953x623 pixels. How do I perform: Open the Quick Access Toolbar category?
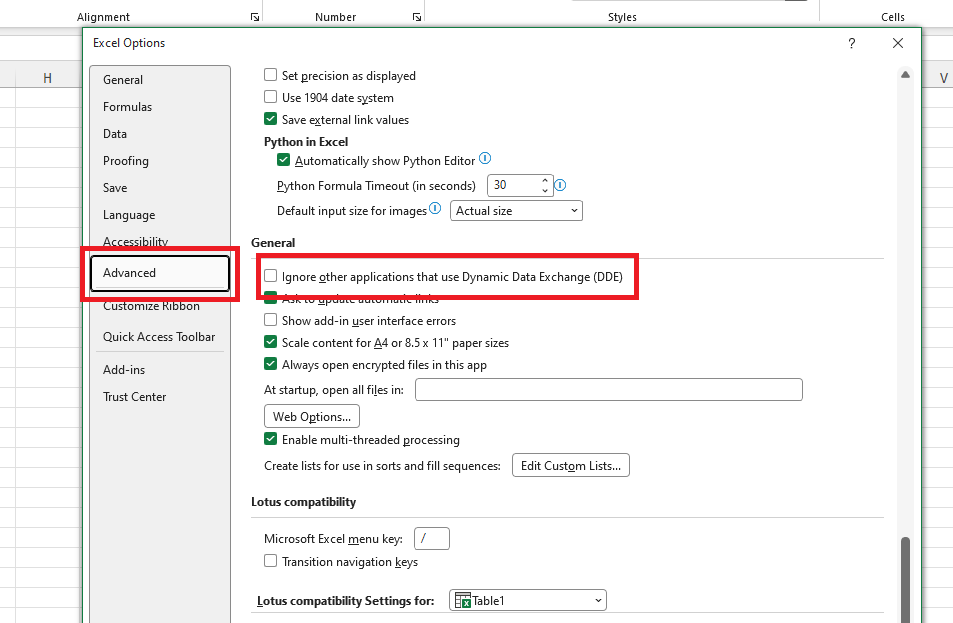159,337
